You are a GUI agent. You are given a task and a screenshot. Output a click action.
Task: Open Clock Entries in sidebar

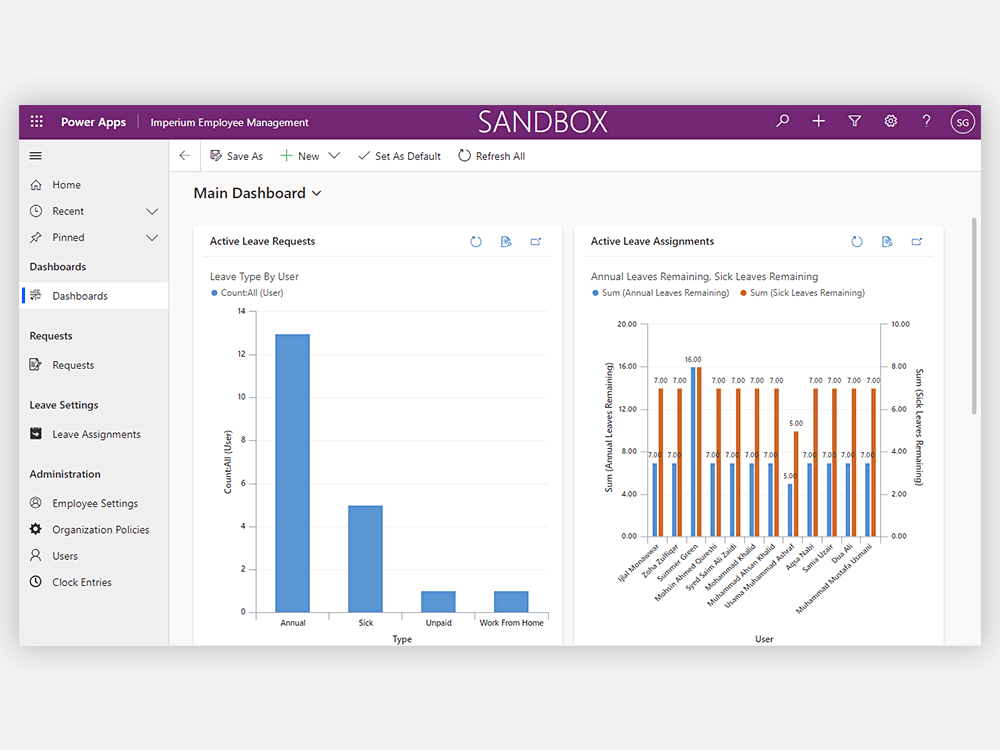[x=94, y=582]
